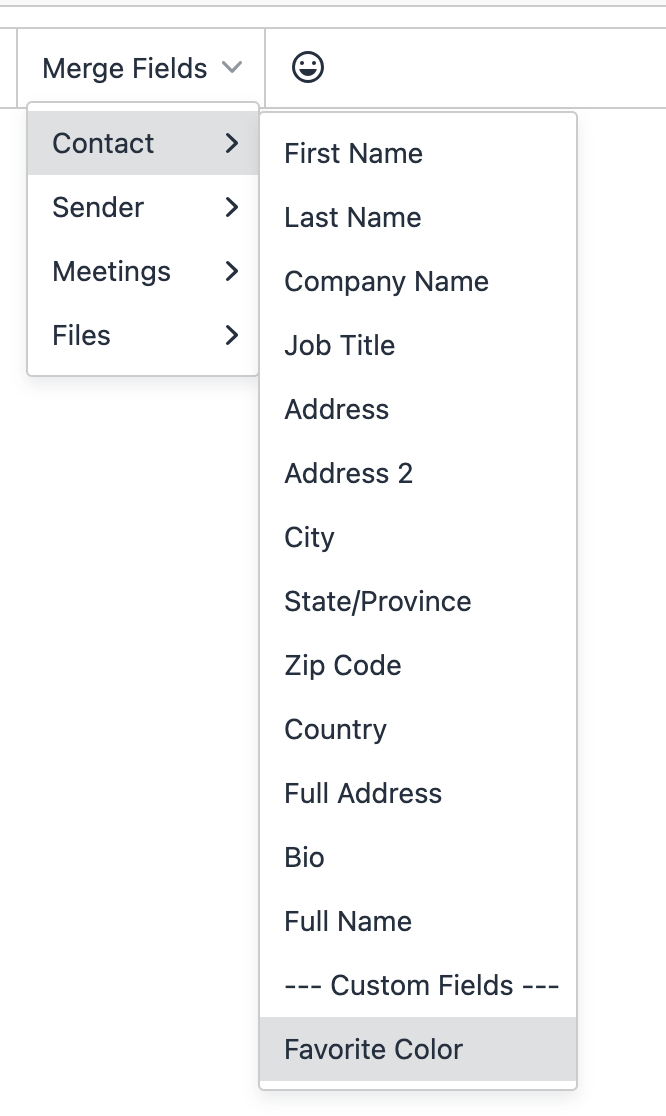
Task: Insert First Name merge field
Action: [x=418, y=154]
